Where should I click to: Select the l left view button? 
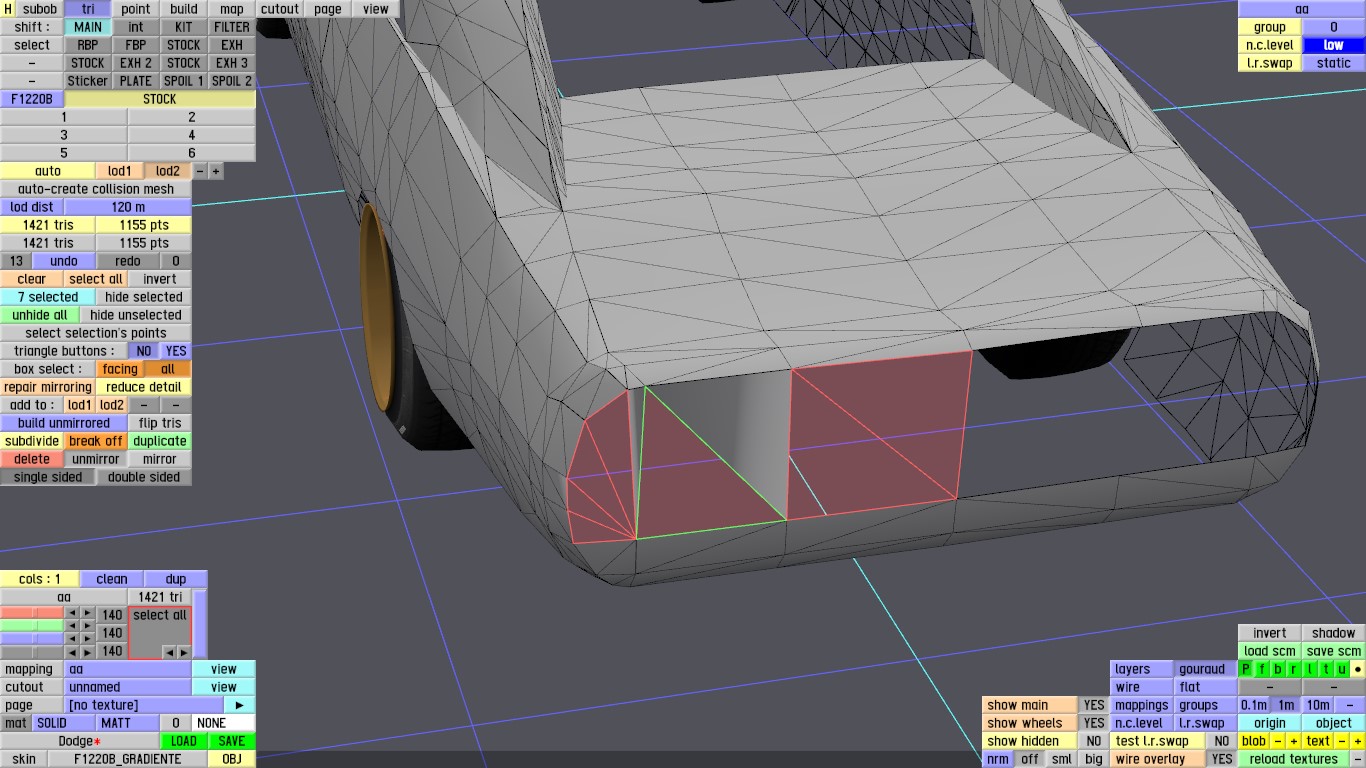tap(1310, 669)
